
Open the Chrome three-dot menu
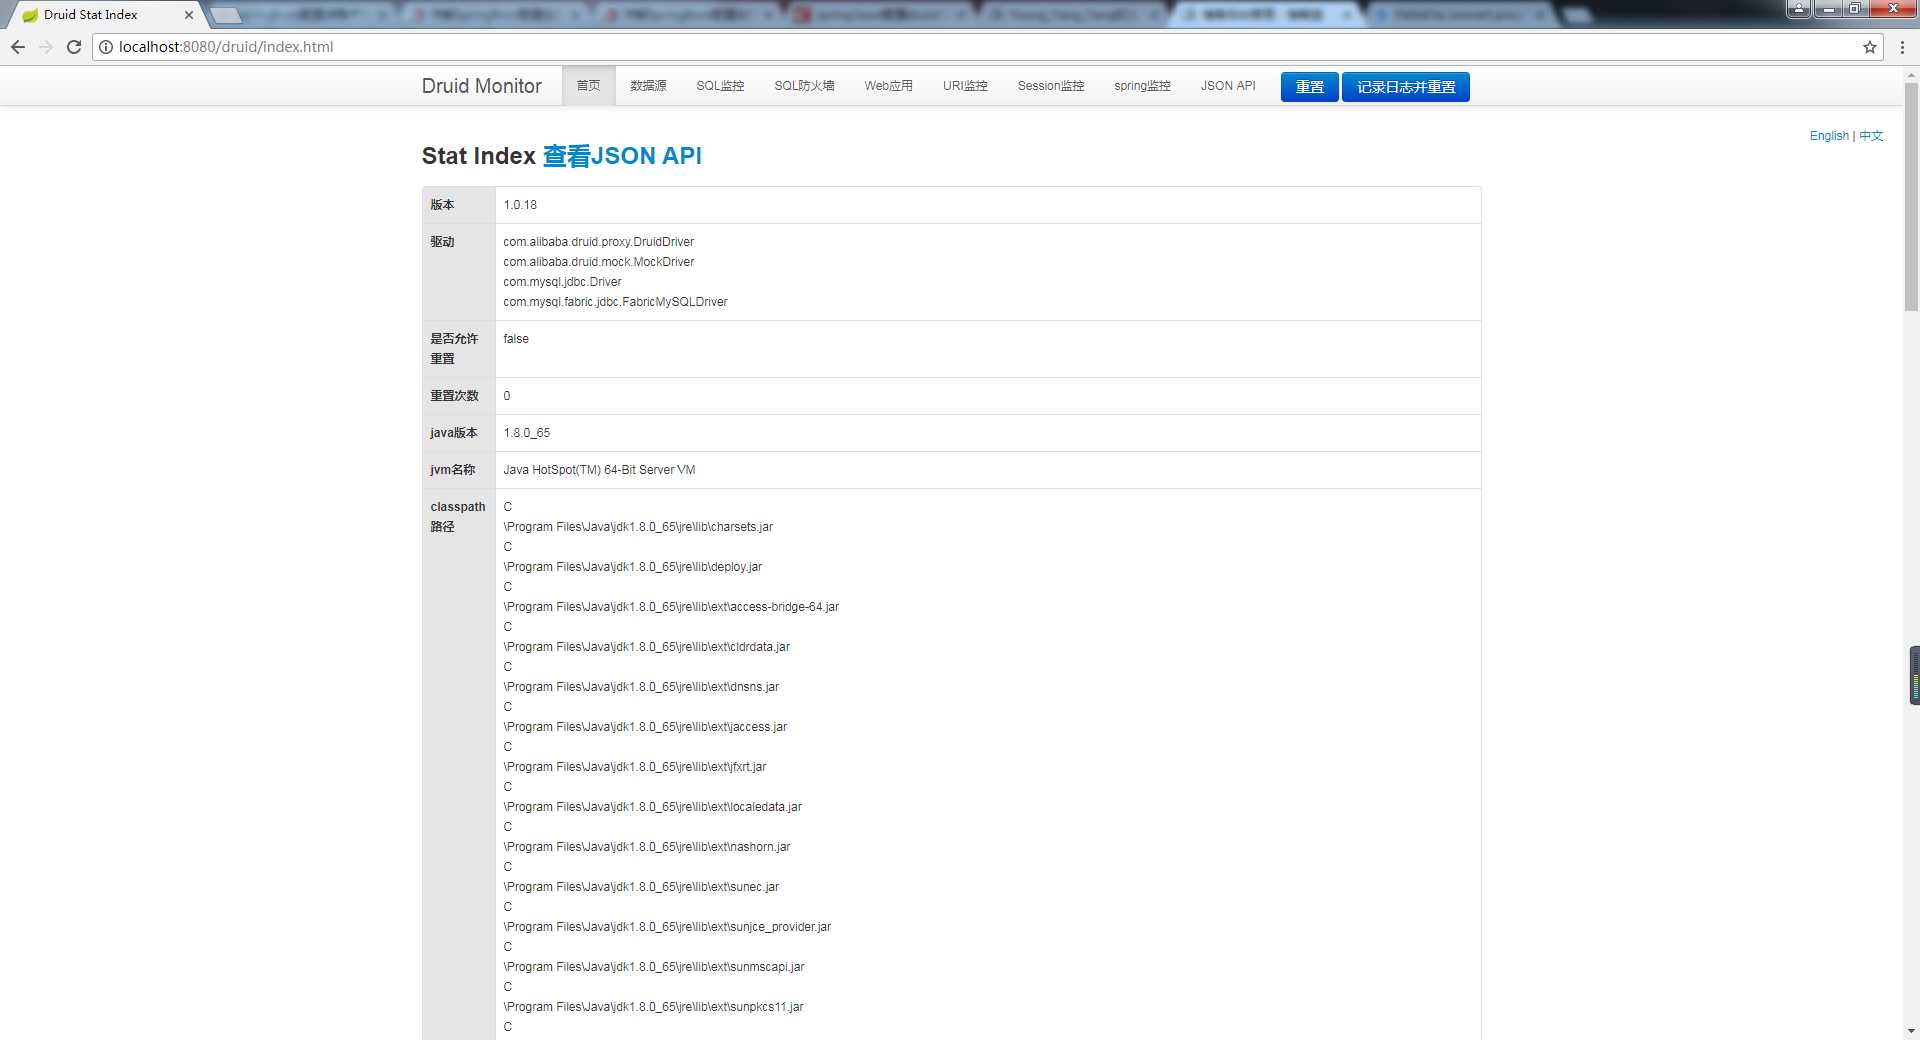click(x=1902, y=47)
